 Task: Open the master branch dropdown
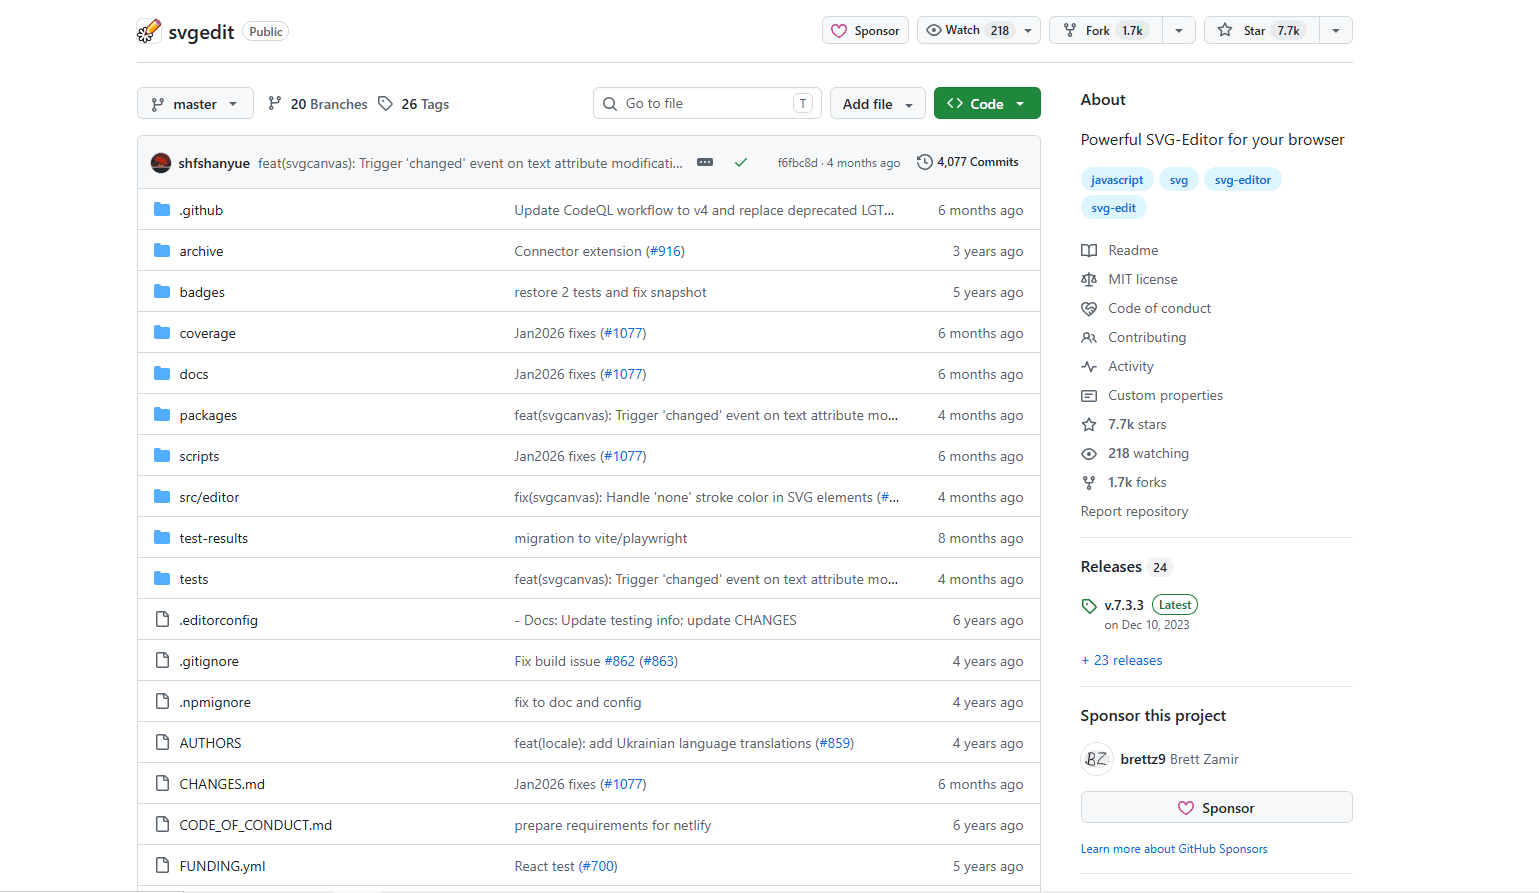pyautogui.click(x=195, y=104)
